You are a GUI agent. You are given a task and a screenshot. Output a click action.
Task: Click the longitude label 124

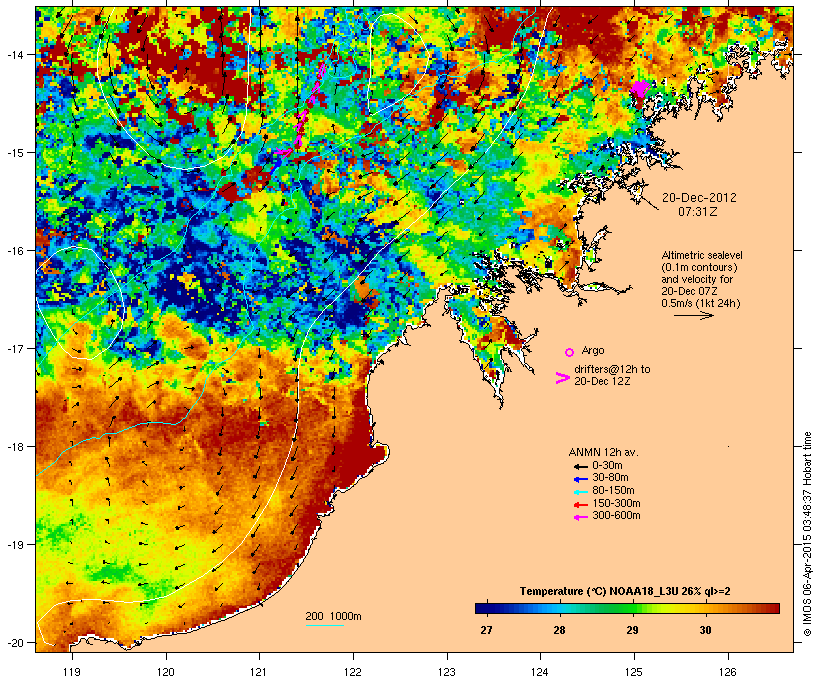(x=540, y=672)
